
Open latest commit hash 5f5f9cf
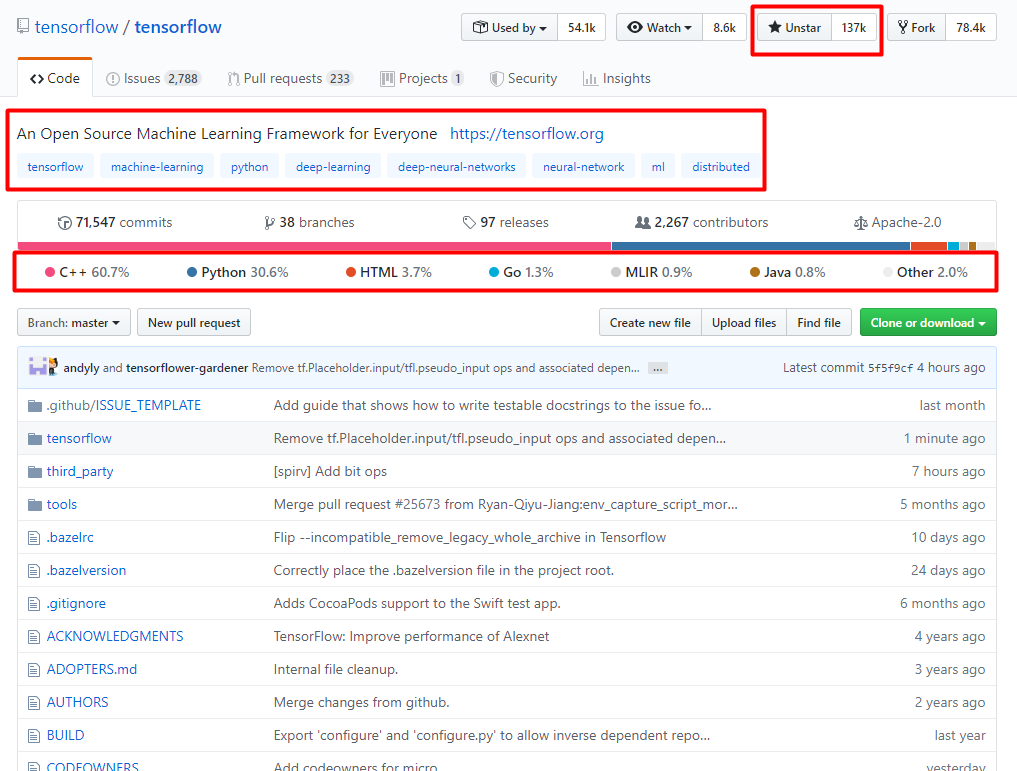tap(890, 368)
